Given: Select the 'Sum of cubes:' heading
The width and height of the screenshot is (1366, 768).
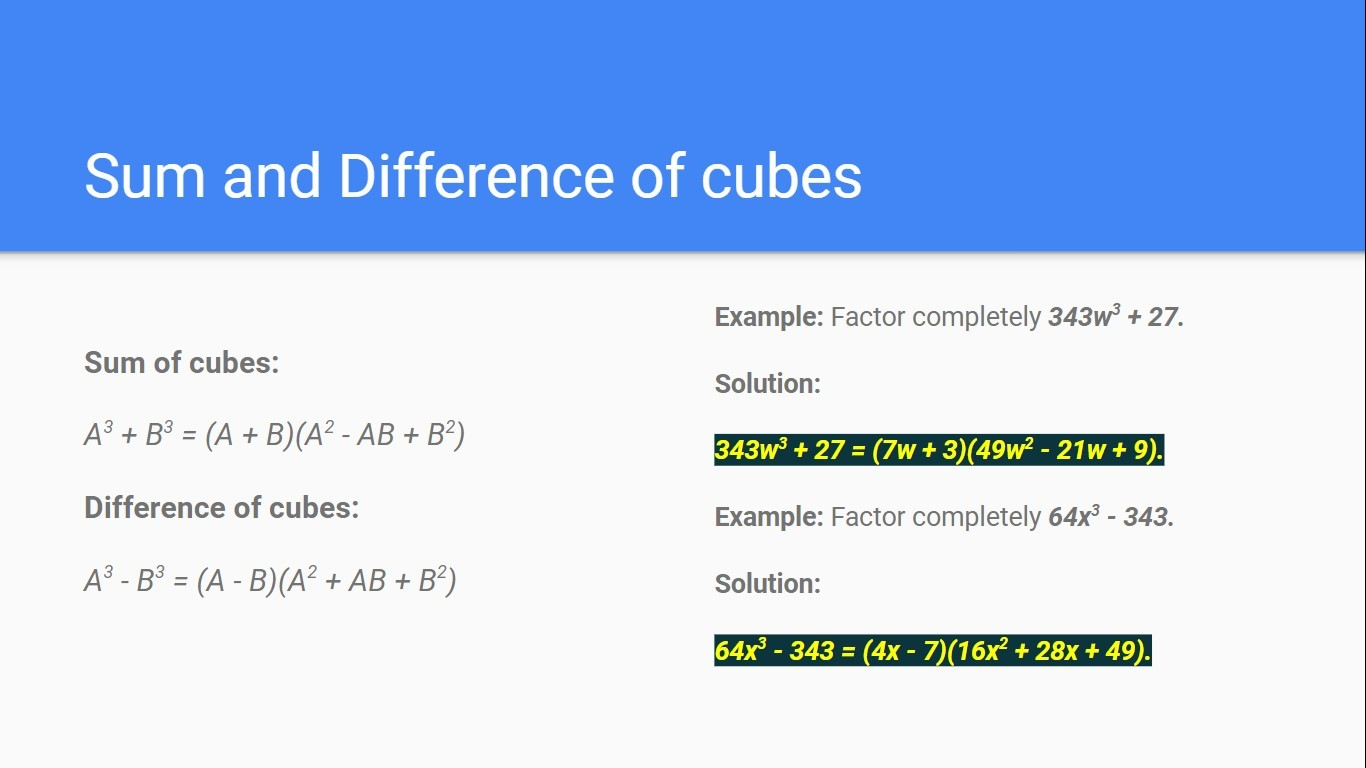Looking at the screenshot, I should (182, 362).
